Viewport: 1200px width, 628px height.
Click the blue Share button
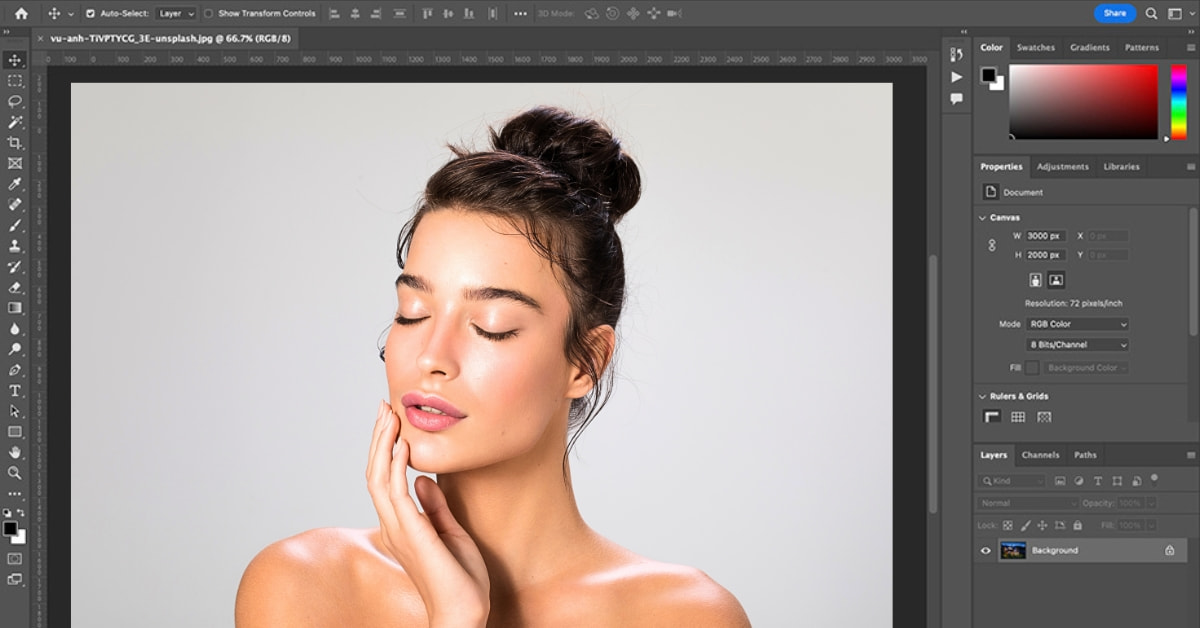click(x=1115, y=14)
